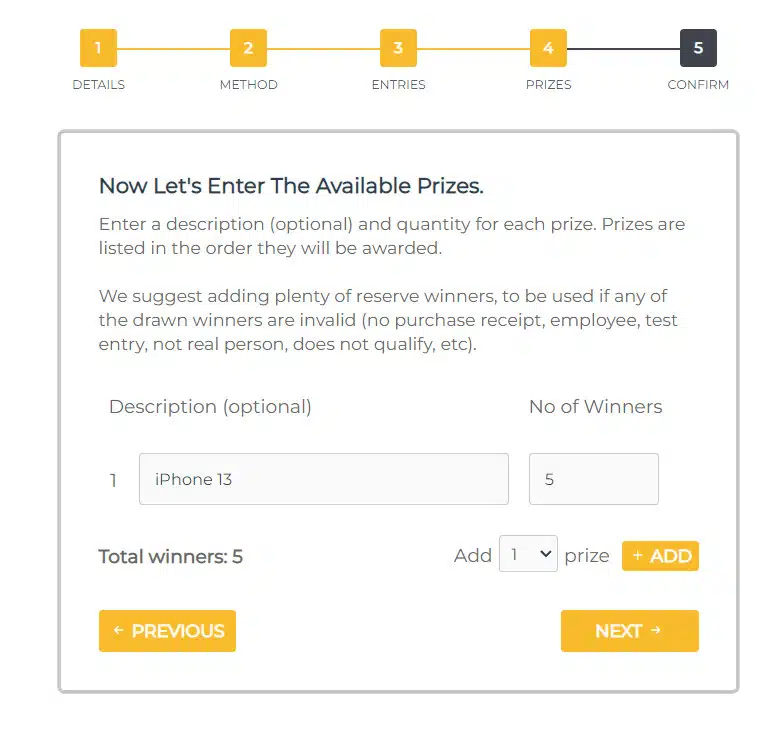Screen dimensions: 779x734
Task: Click the iPhone 13 description field
Action: pyautogui.click(x=323, y=479)
